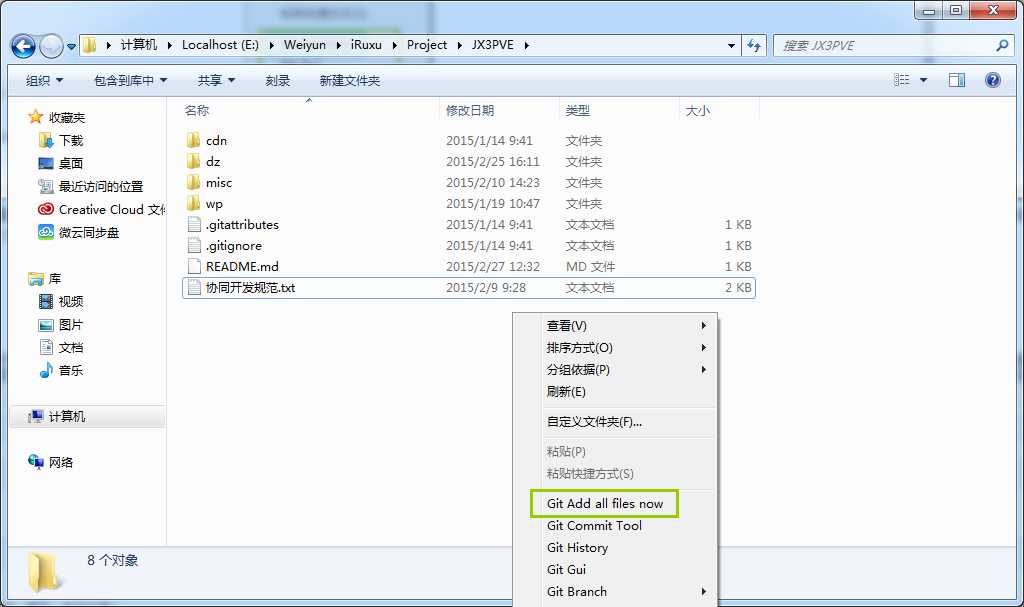Select 计算机 in the navigation pane
The height and width of the screenshot is (607, 1024).
point(67,417)
